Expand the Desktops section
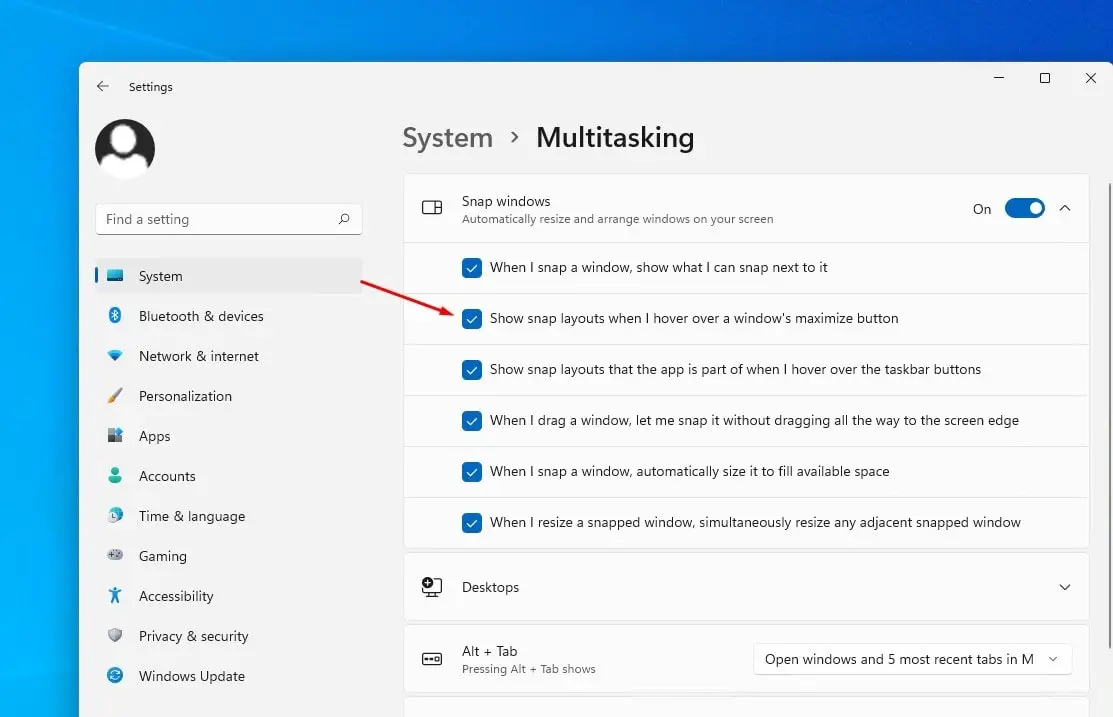The width and height of the screenshot is (1113, 717). tap(1065, 587)
